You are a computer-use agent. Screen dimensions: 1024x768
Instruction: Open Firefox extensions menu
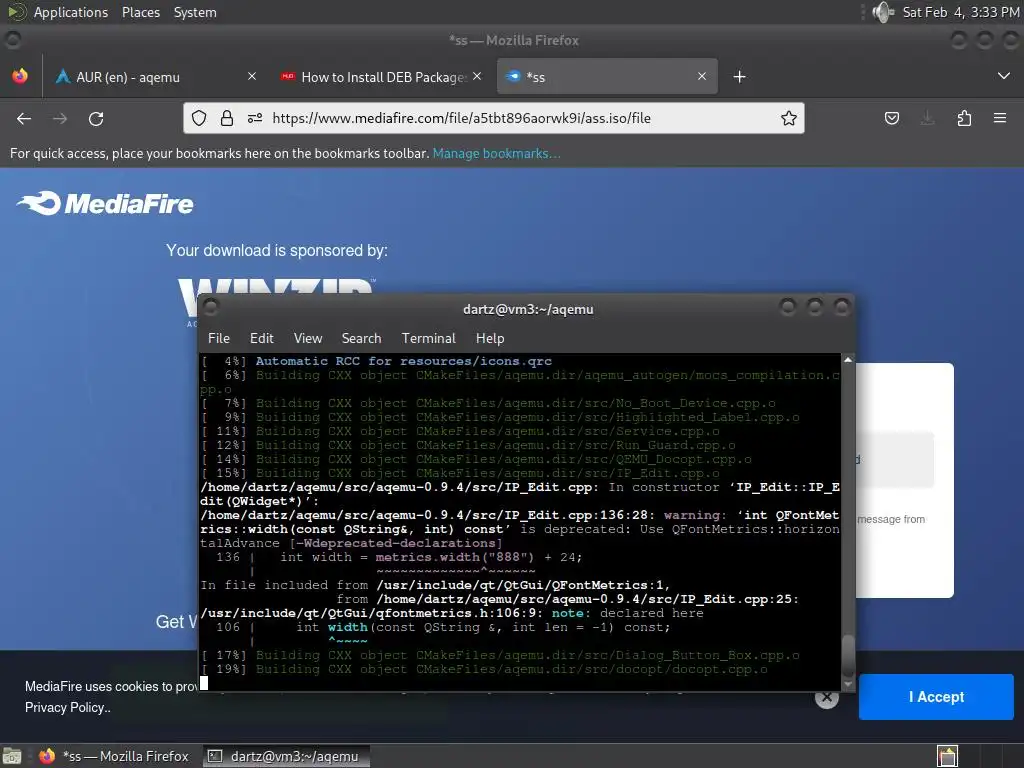click(x=964, y=118)
